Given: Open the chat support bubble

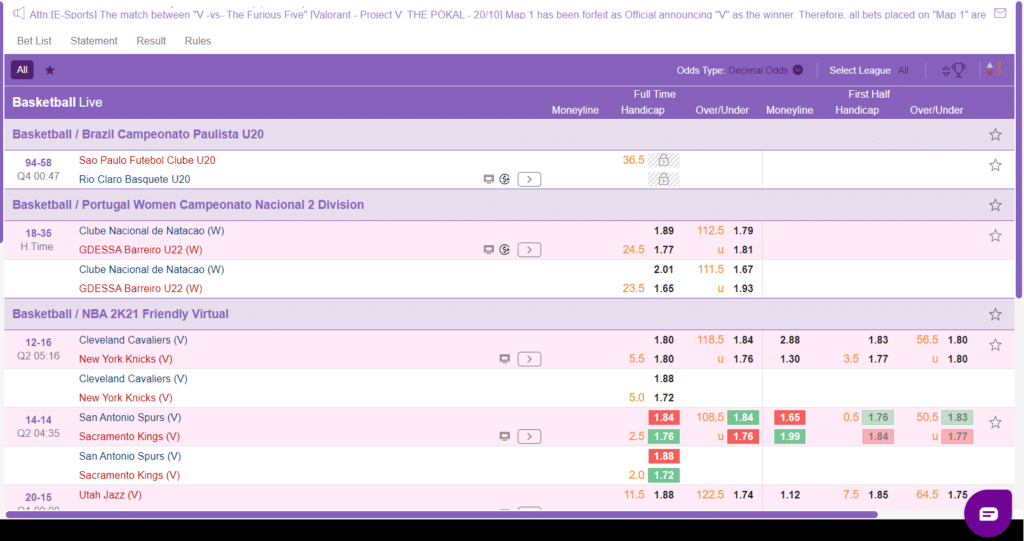Looking at the screenshot, I should click(988, 514).
